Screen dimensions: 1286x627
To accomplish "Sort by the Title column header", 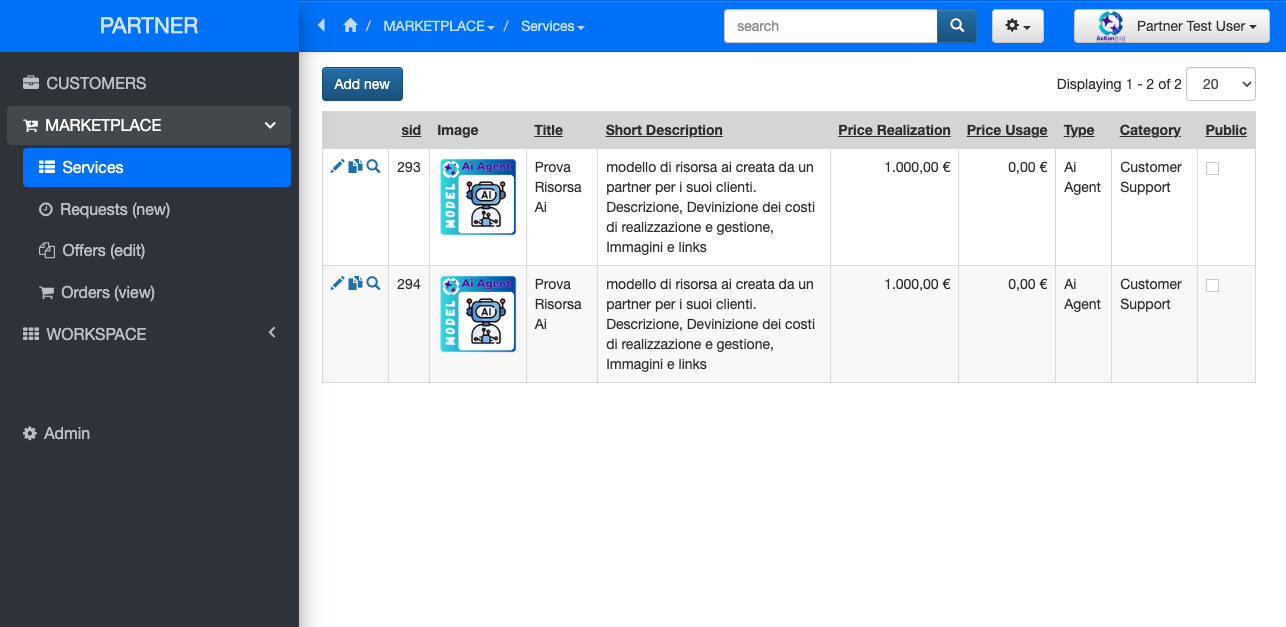I will 548,130.
